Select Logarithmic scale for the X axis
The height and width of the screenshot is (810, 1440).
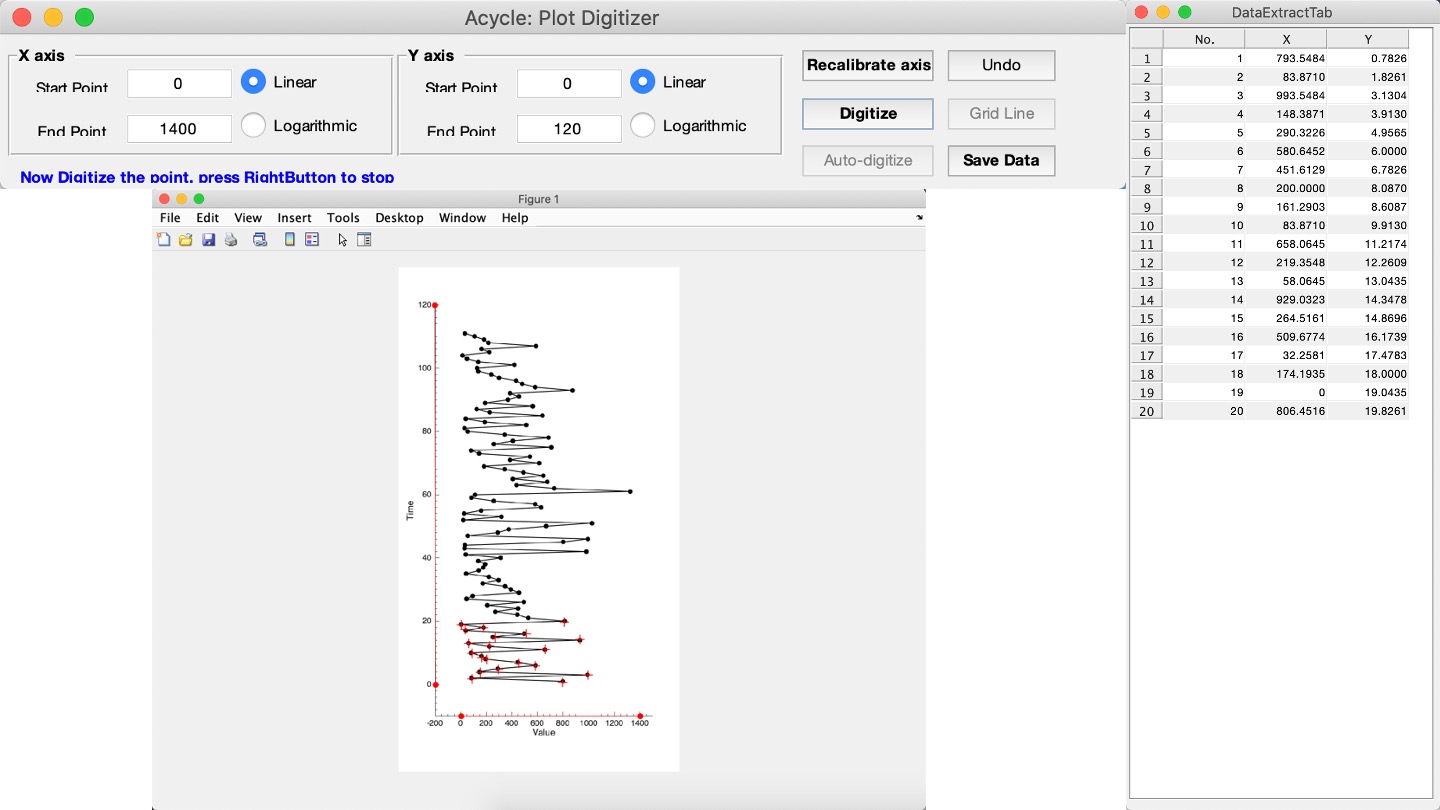[x=254, y=125]
